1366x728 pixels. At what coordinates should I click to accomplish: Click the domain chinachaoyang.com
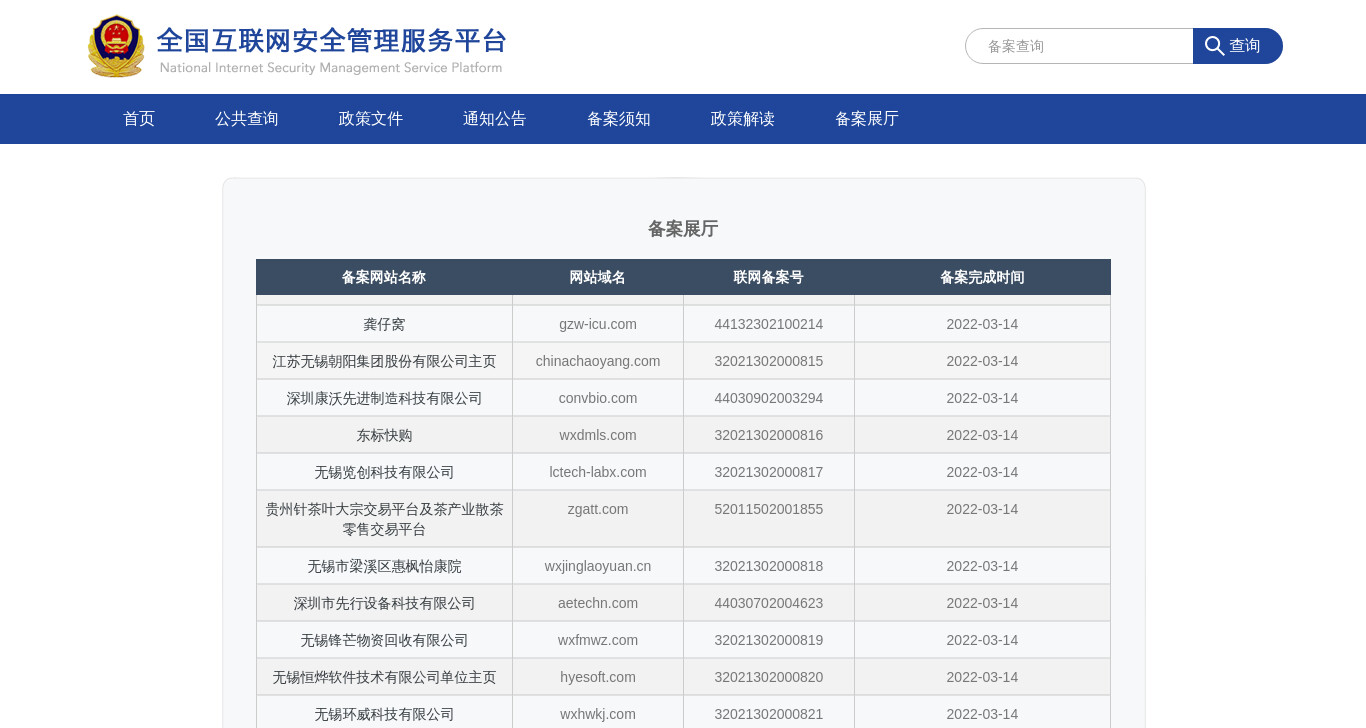(598, 361)
